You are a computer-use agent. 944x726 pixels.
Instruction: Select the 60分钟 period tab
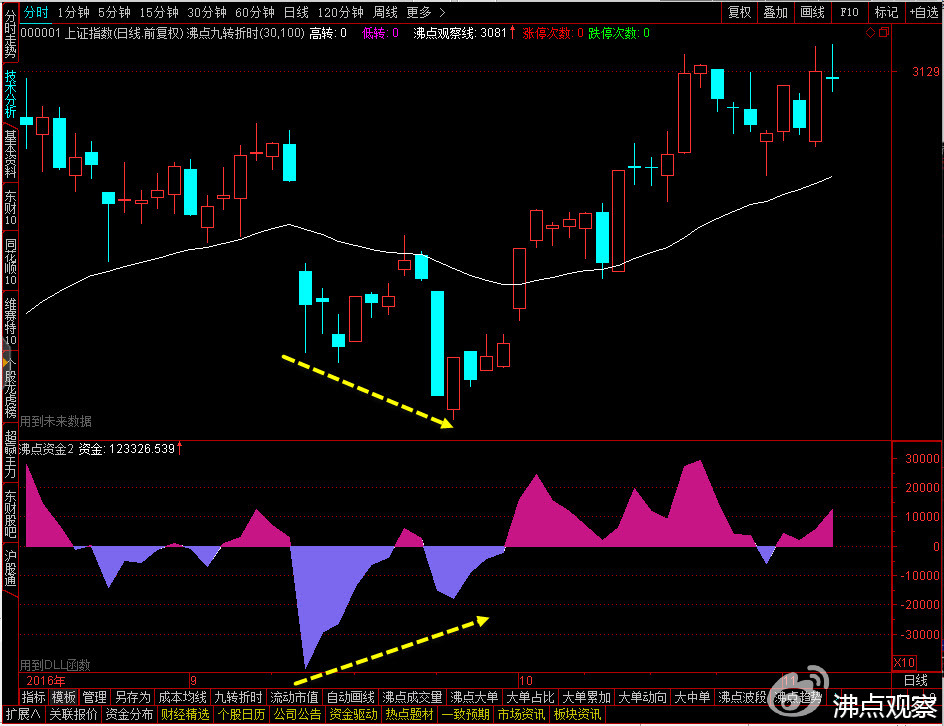click(x=255, y=12)
